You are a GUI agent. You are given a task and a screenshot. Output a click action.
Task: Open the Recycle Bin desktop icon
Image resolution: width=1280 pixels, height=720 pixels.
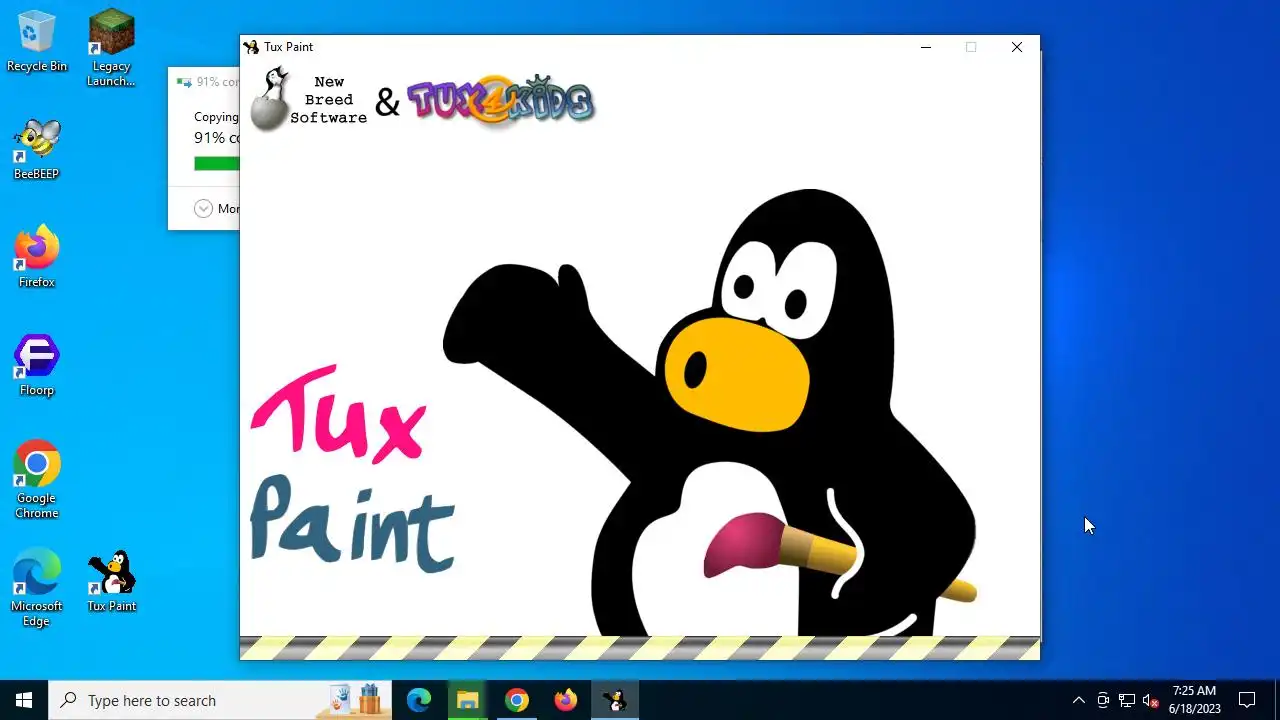(x=37, y=42)
